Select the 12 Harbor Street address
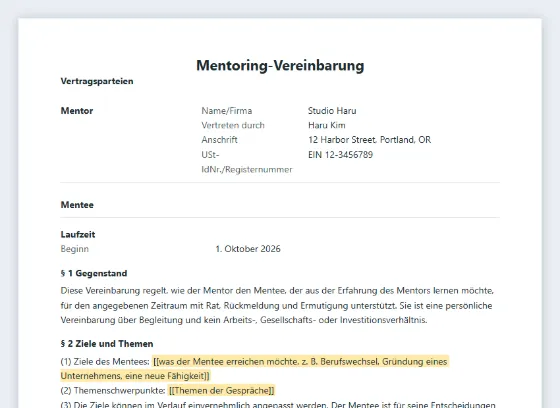 point(370,140)
